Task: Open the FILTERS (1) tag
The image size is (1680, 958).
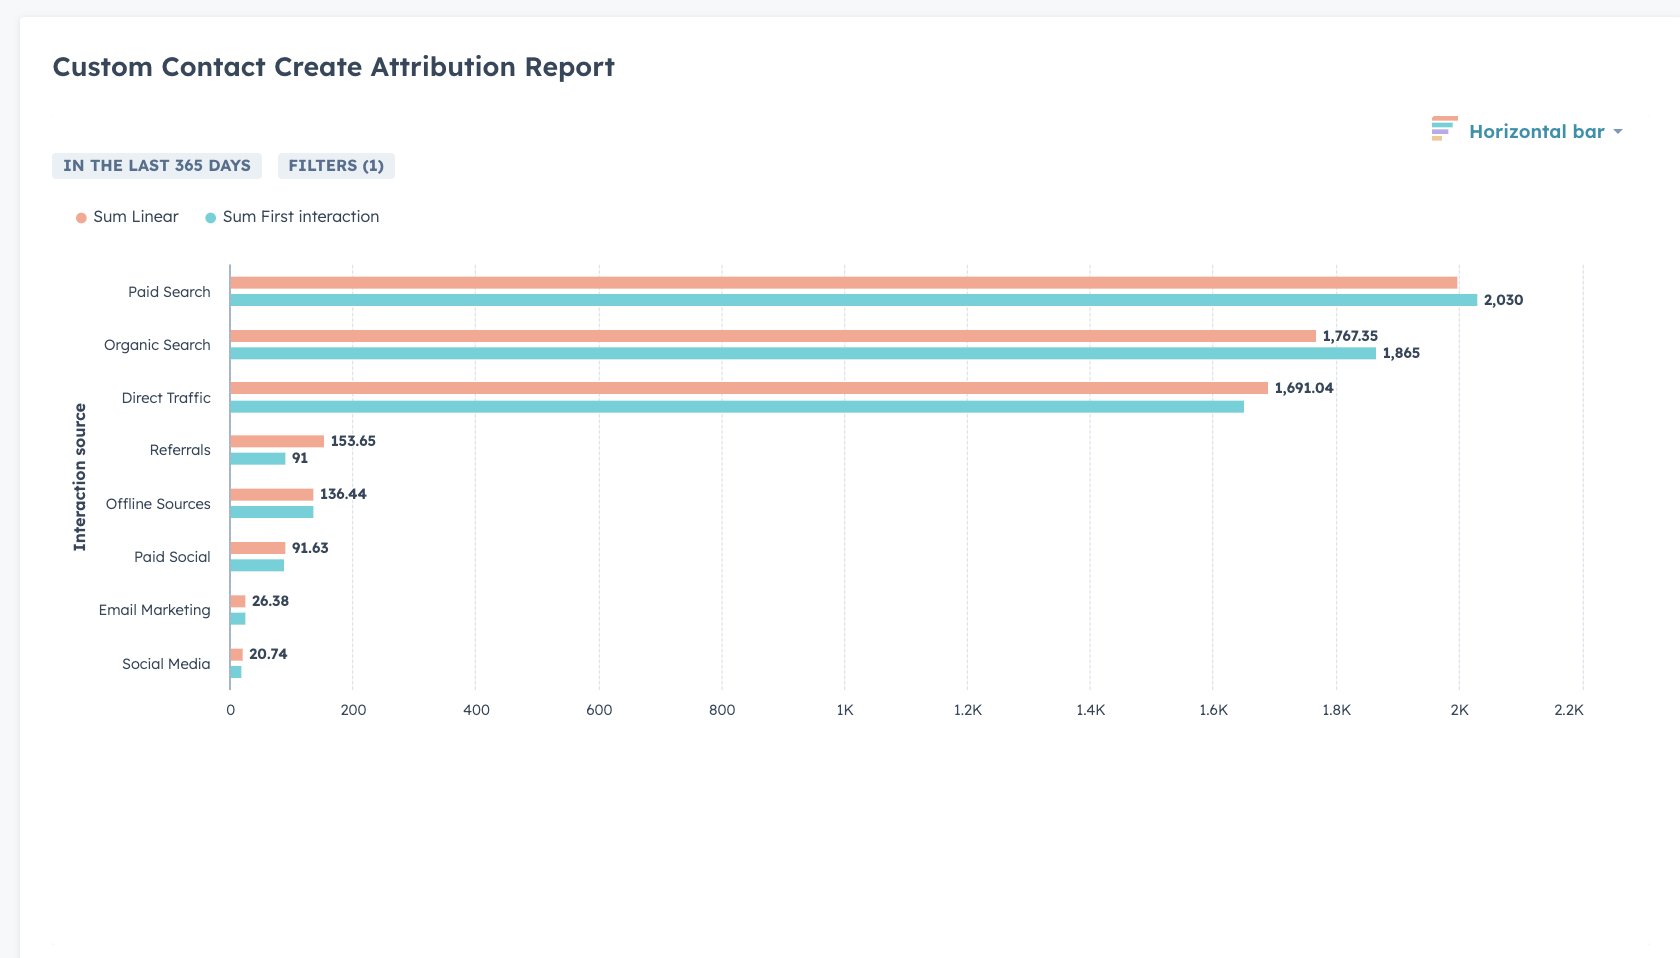Action: [x=336, y=166]
